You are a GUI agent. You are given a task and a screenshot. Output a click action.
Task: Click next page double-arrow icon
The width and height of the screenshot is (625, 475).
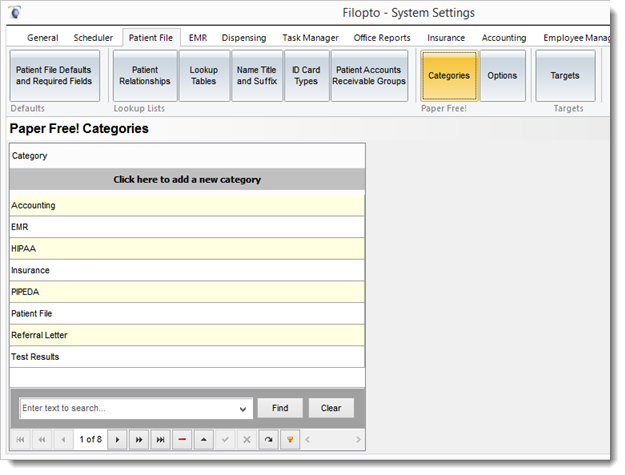[139, 440]
